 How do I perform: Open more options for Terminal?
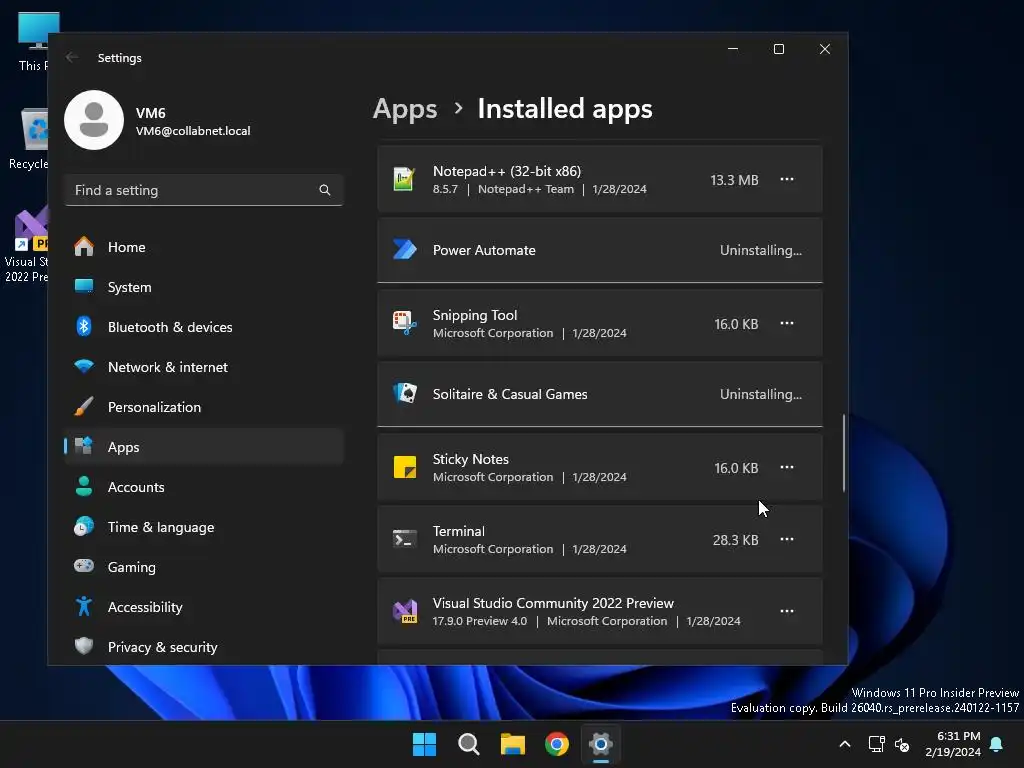click(787, 539)
